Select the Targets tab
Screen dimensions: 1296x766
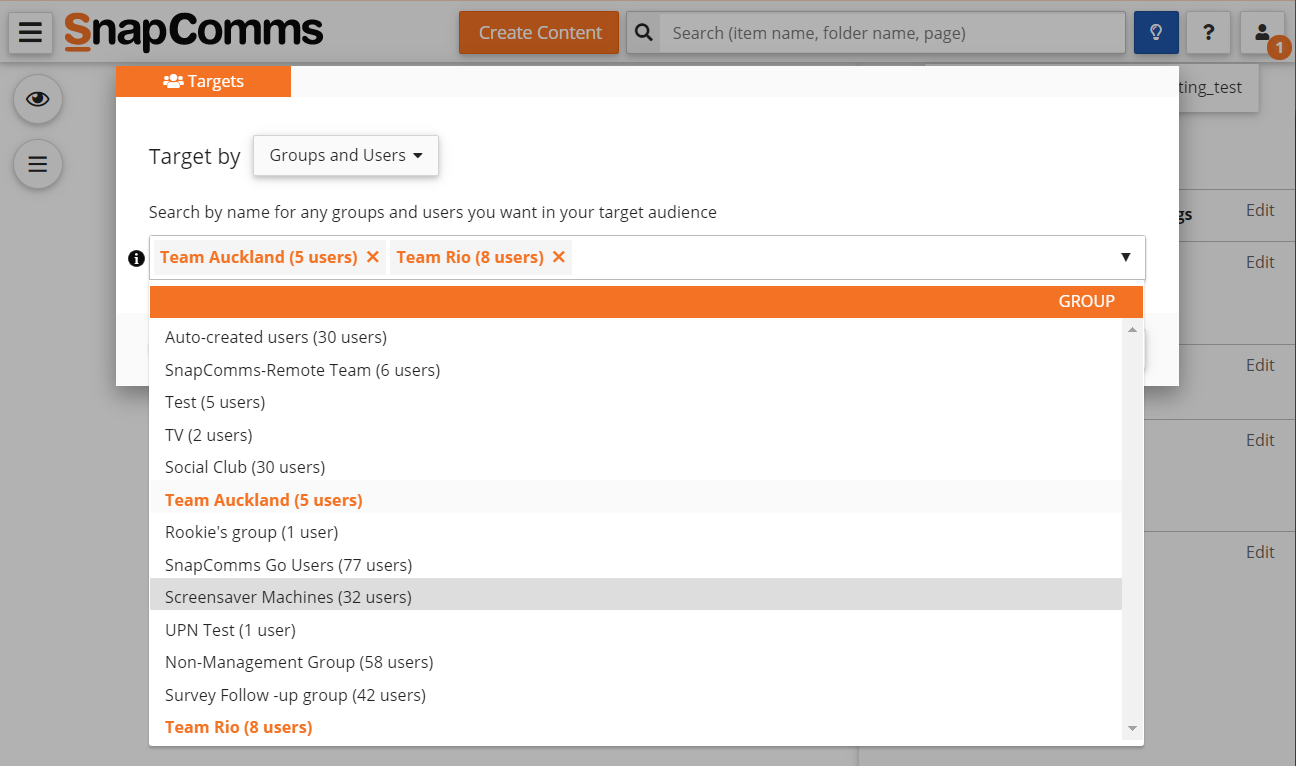point(203,81)
